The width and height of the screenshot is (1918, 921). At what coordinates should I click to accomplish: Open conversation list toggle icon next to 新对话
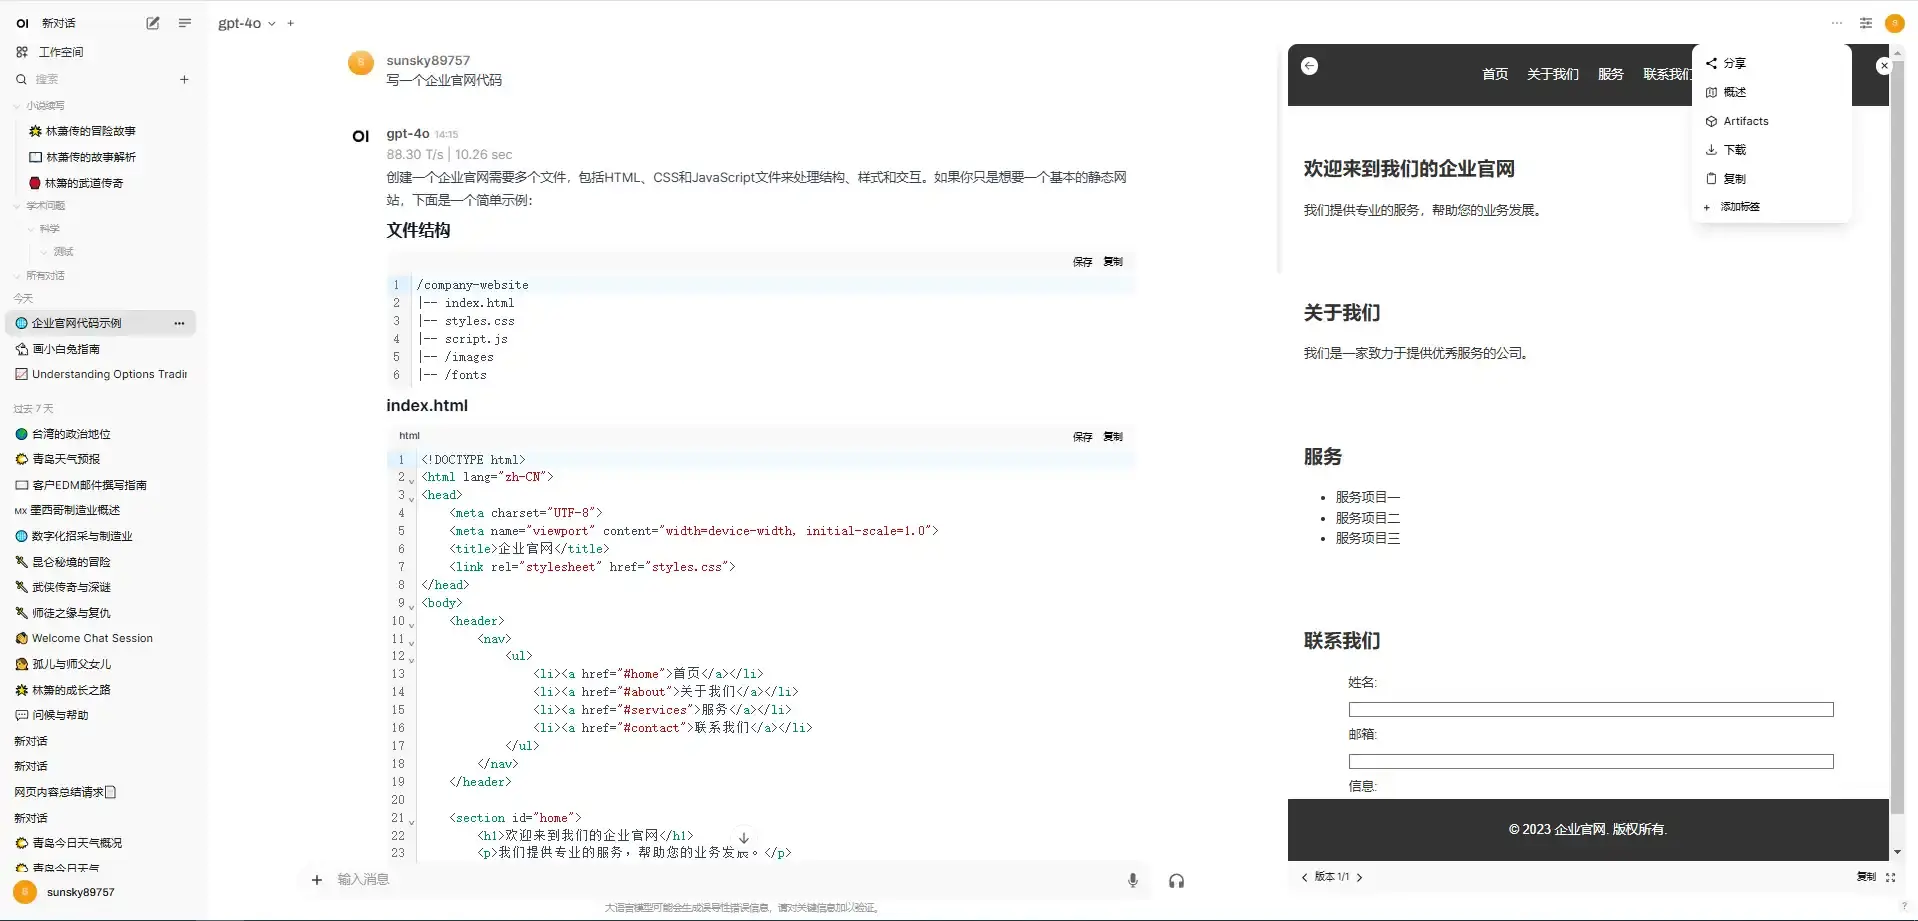[184, 22]
